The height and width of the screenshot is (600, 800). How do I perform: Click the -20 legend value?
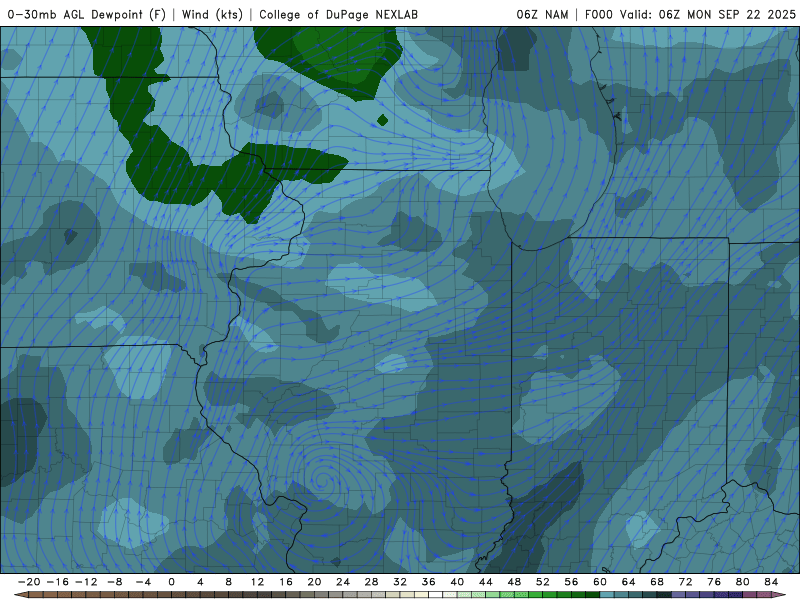coord(29,582)
